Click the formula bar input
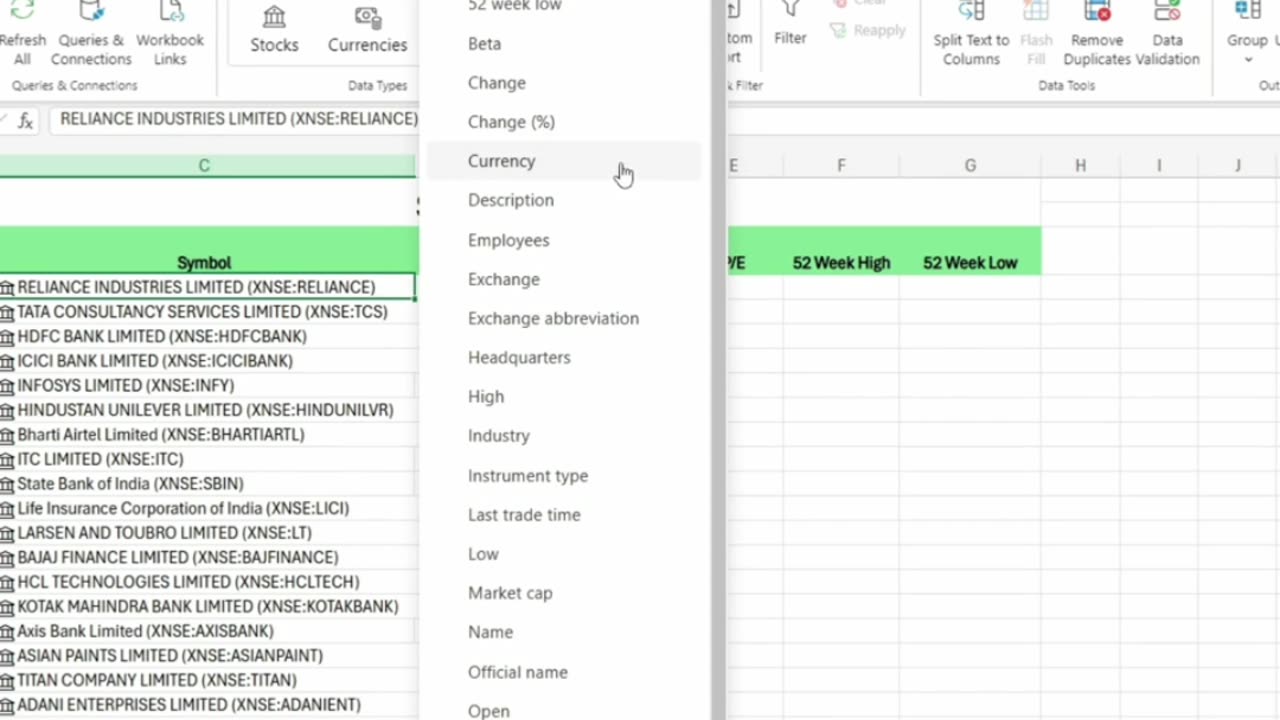The image size is (1280, 720). pos(238,119)
